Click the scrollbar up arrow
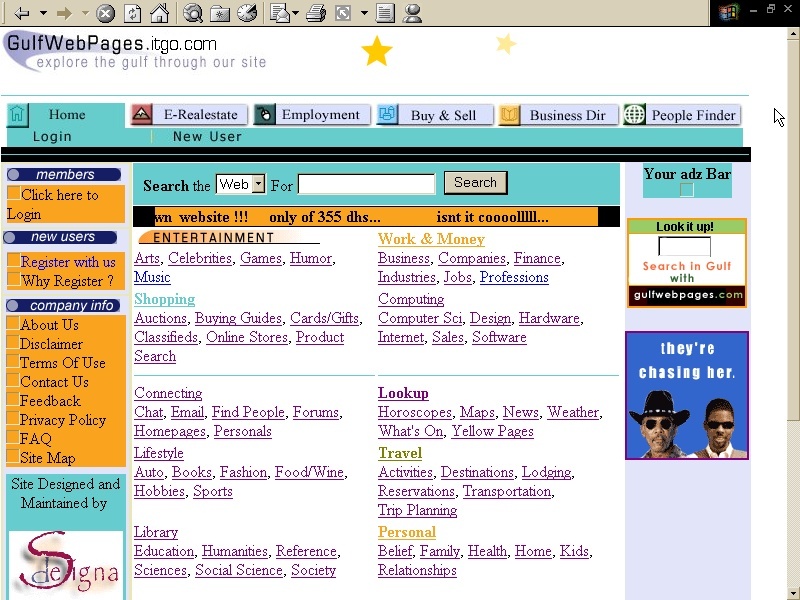Screen dimensions: 800x600 pos(793,35)
